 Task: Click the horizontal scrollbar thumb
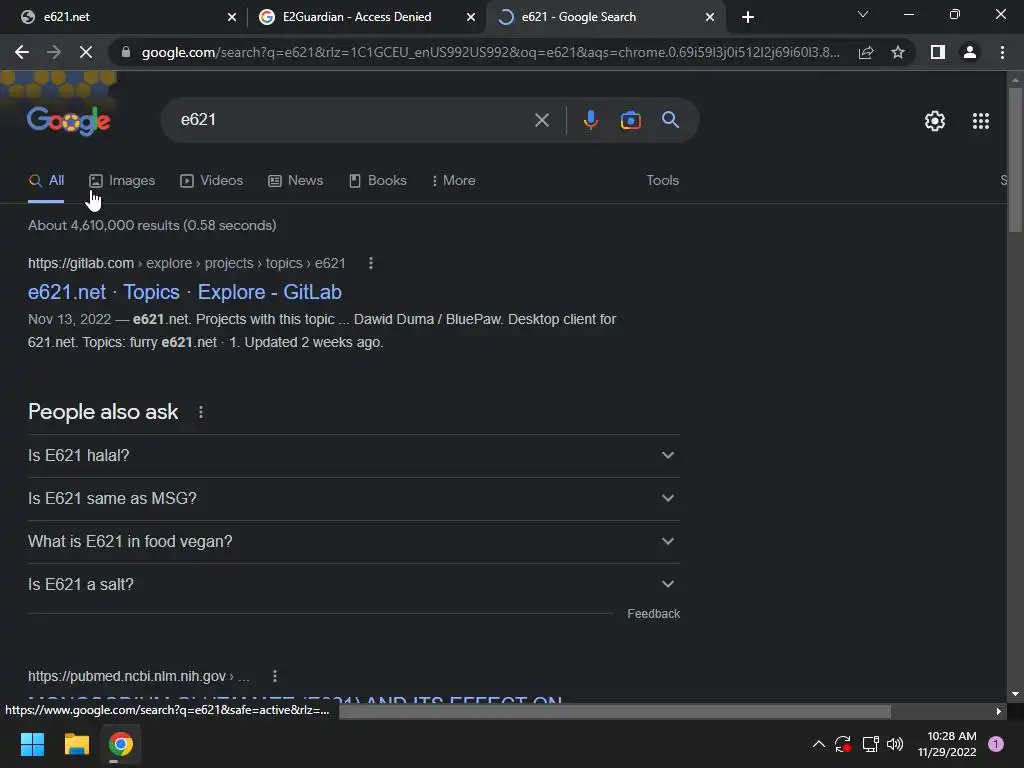[x=615, y=712]
